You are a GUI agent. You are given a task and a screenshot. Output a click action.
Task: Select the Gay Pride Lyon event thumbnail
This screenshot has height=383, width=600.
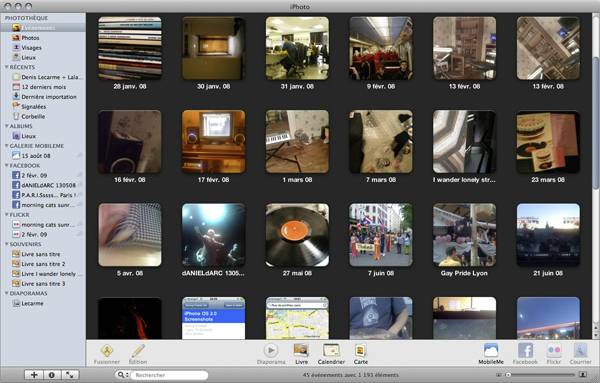point(464,235)
